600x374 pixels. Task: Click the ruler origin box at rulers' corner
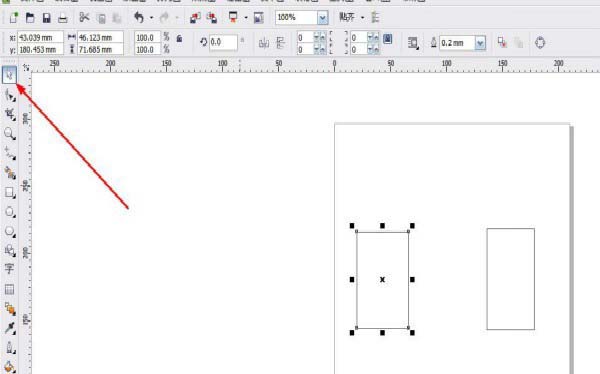point(26,68)
